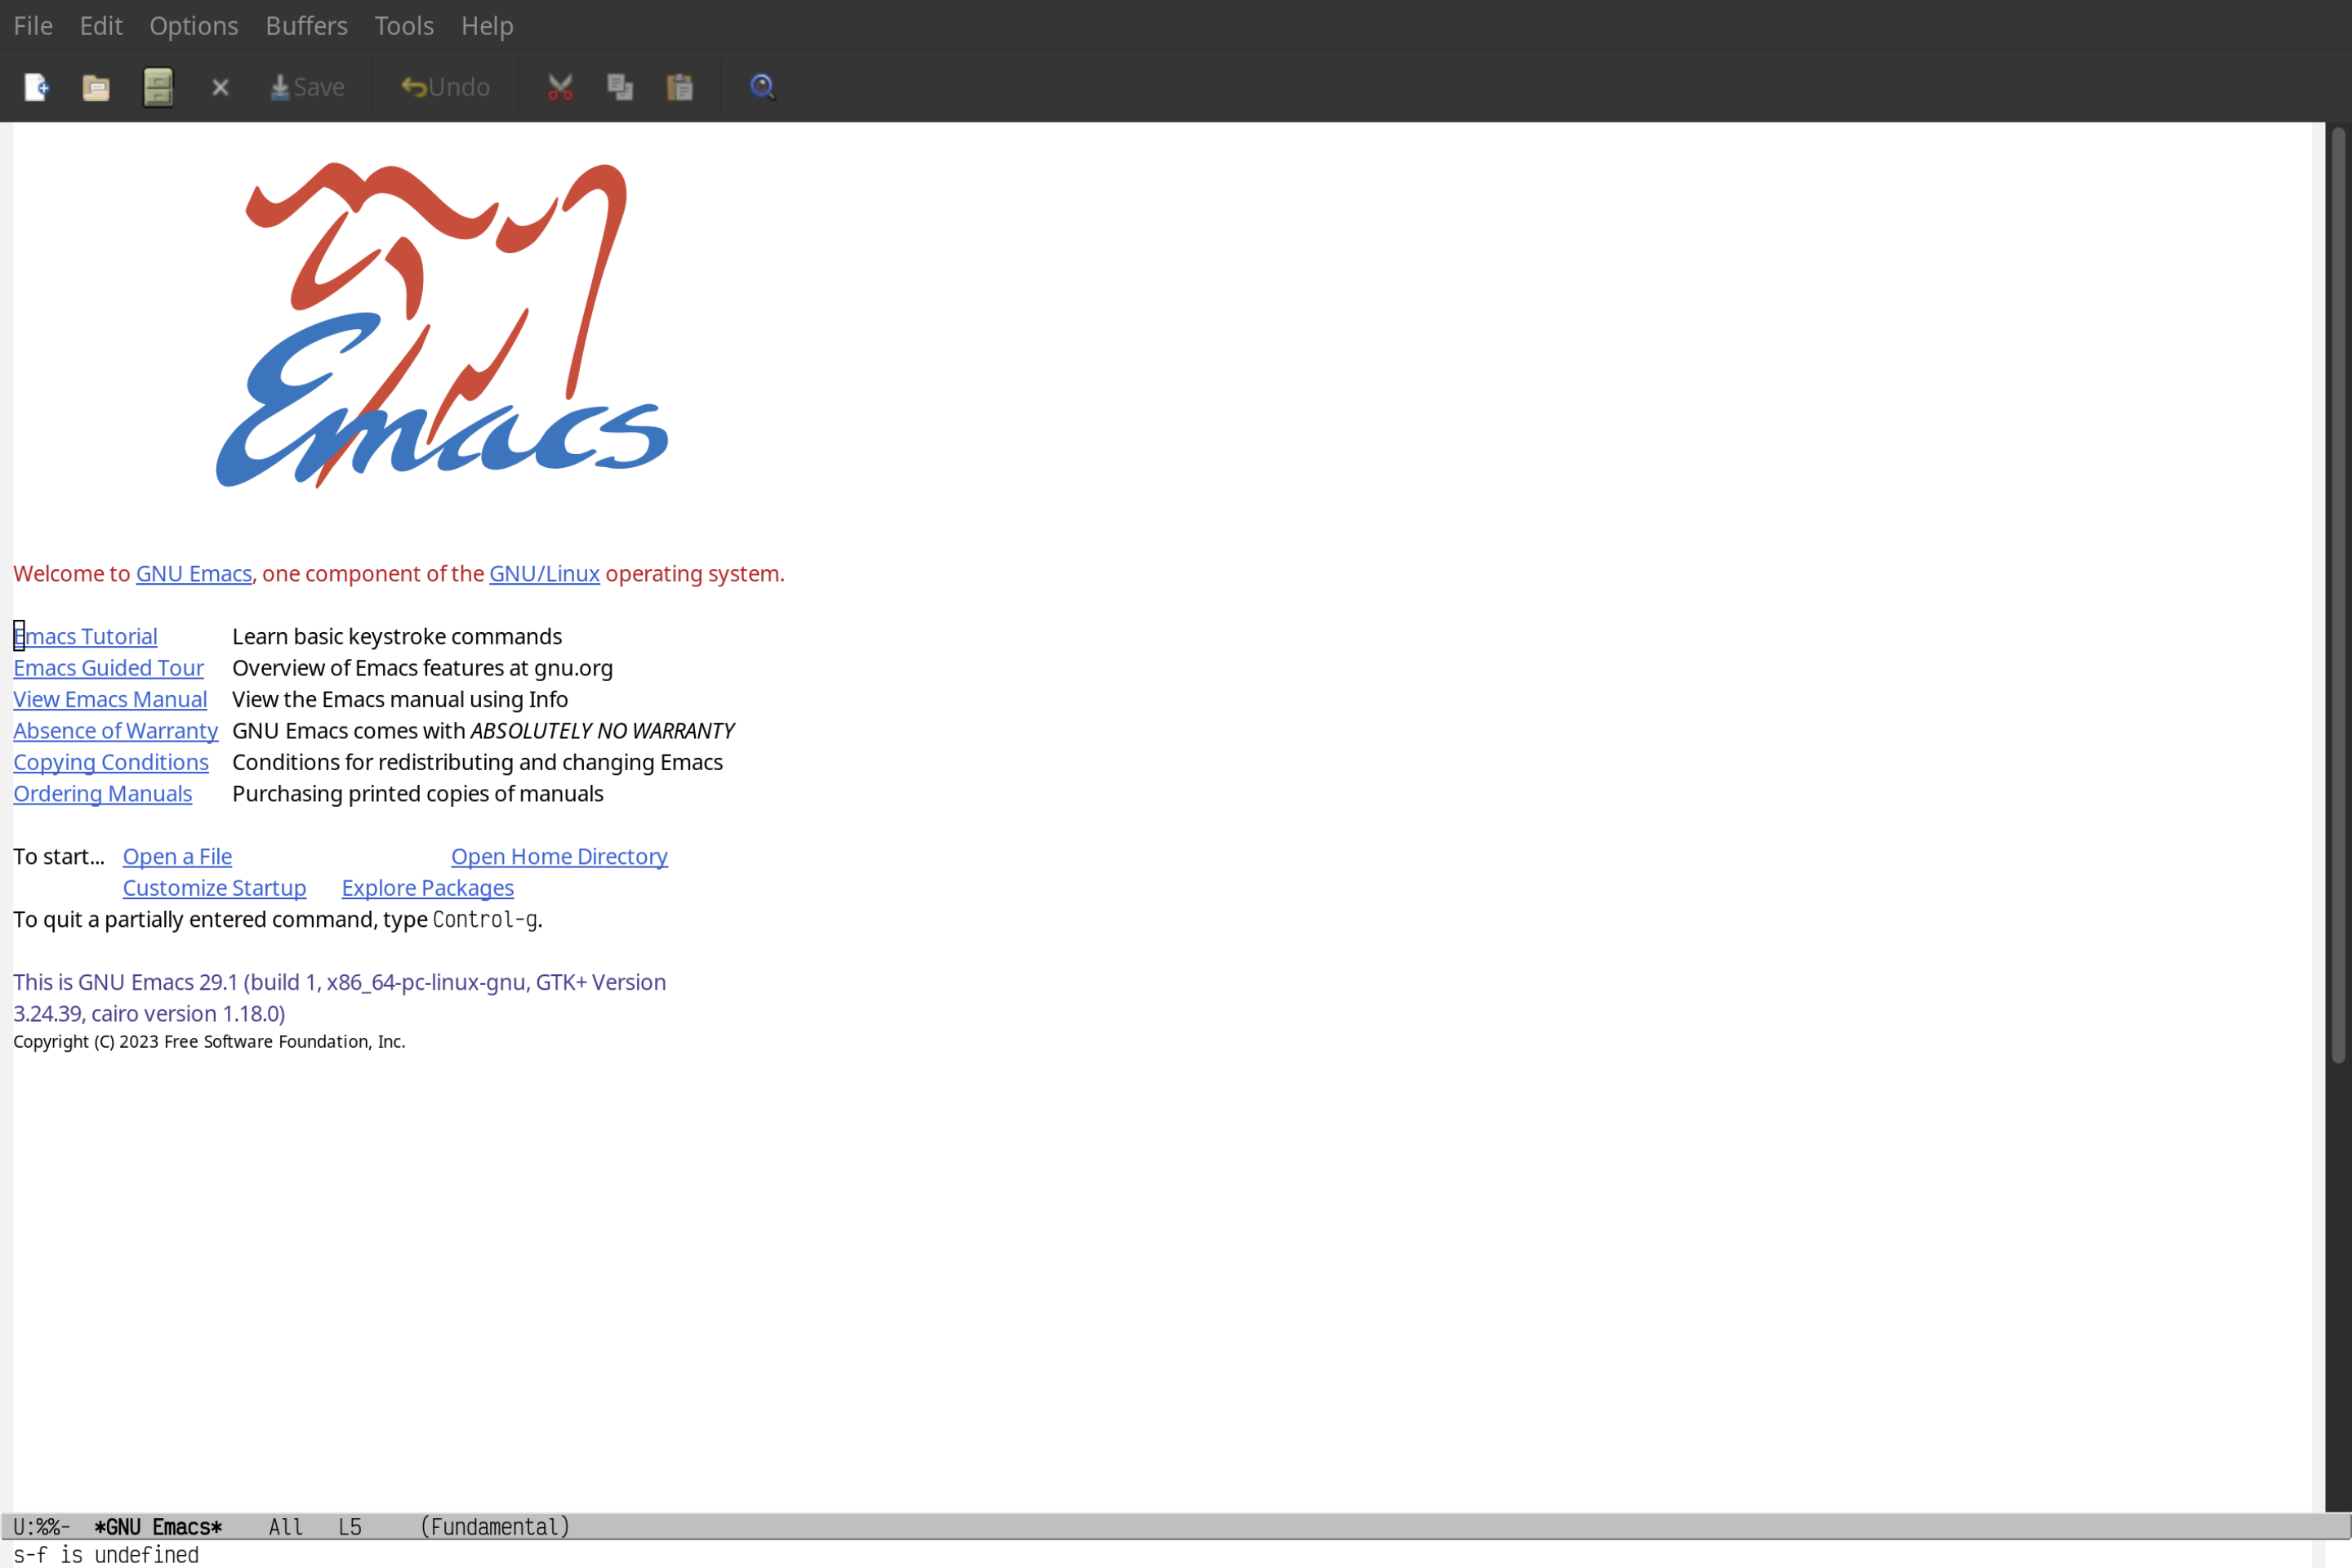Open the File menu
2352x1568 pixels.
pyautogui.click(x=32, y=24)
